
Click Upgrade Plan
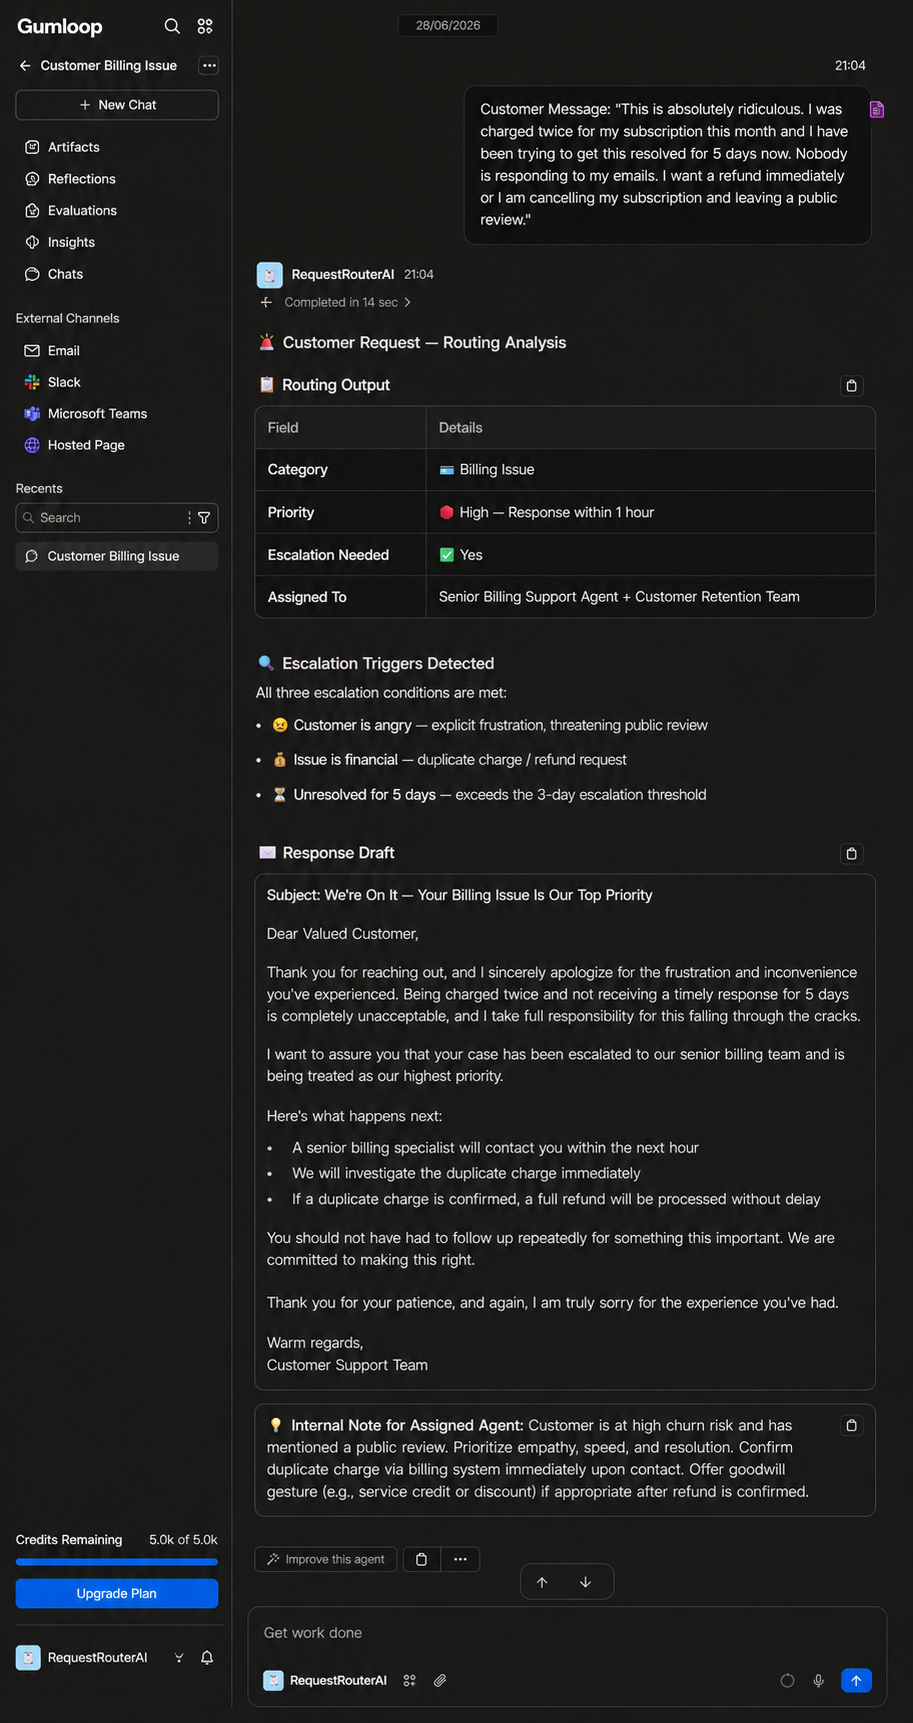(x=117, y=1594)
